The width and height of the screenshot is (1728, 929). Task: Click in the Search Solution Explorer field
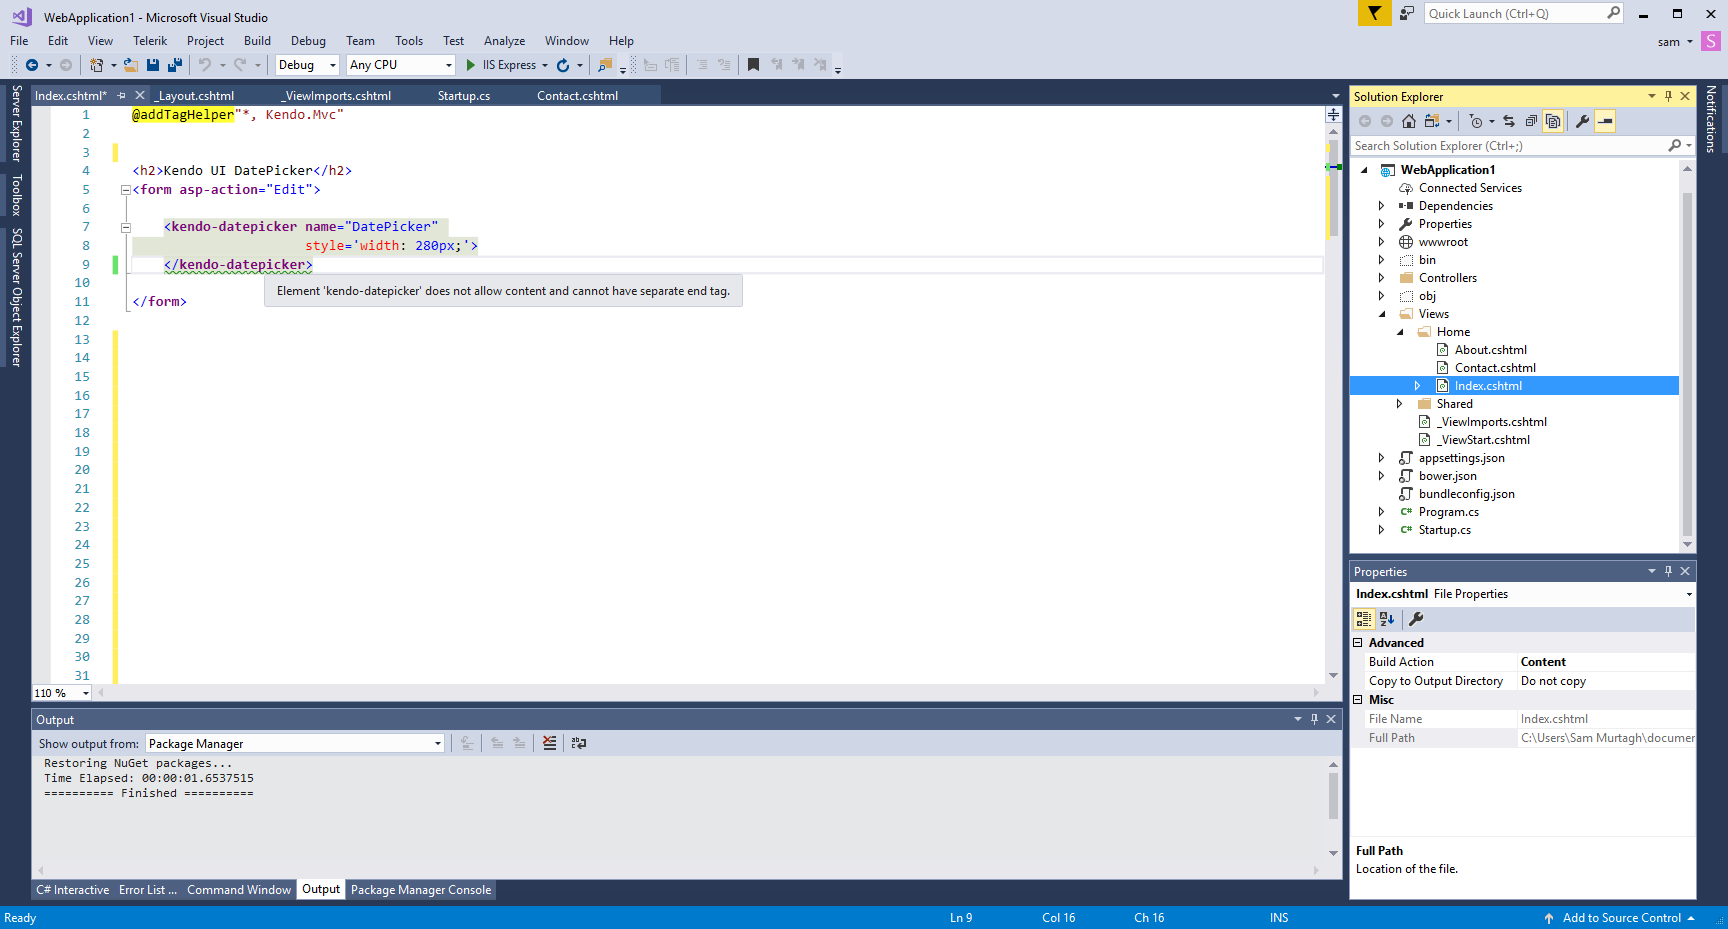tap(1508, 146)
